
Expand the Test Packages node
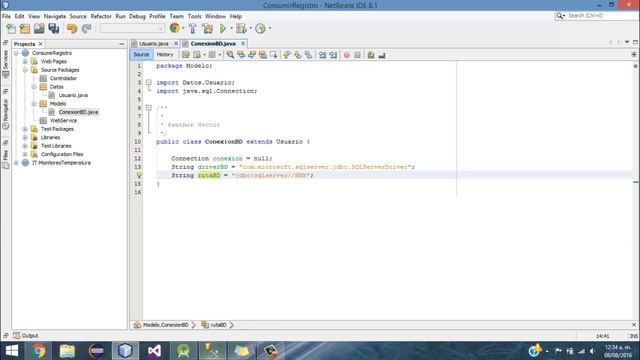(25, 129)
